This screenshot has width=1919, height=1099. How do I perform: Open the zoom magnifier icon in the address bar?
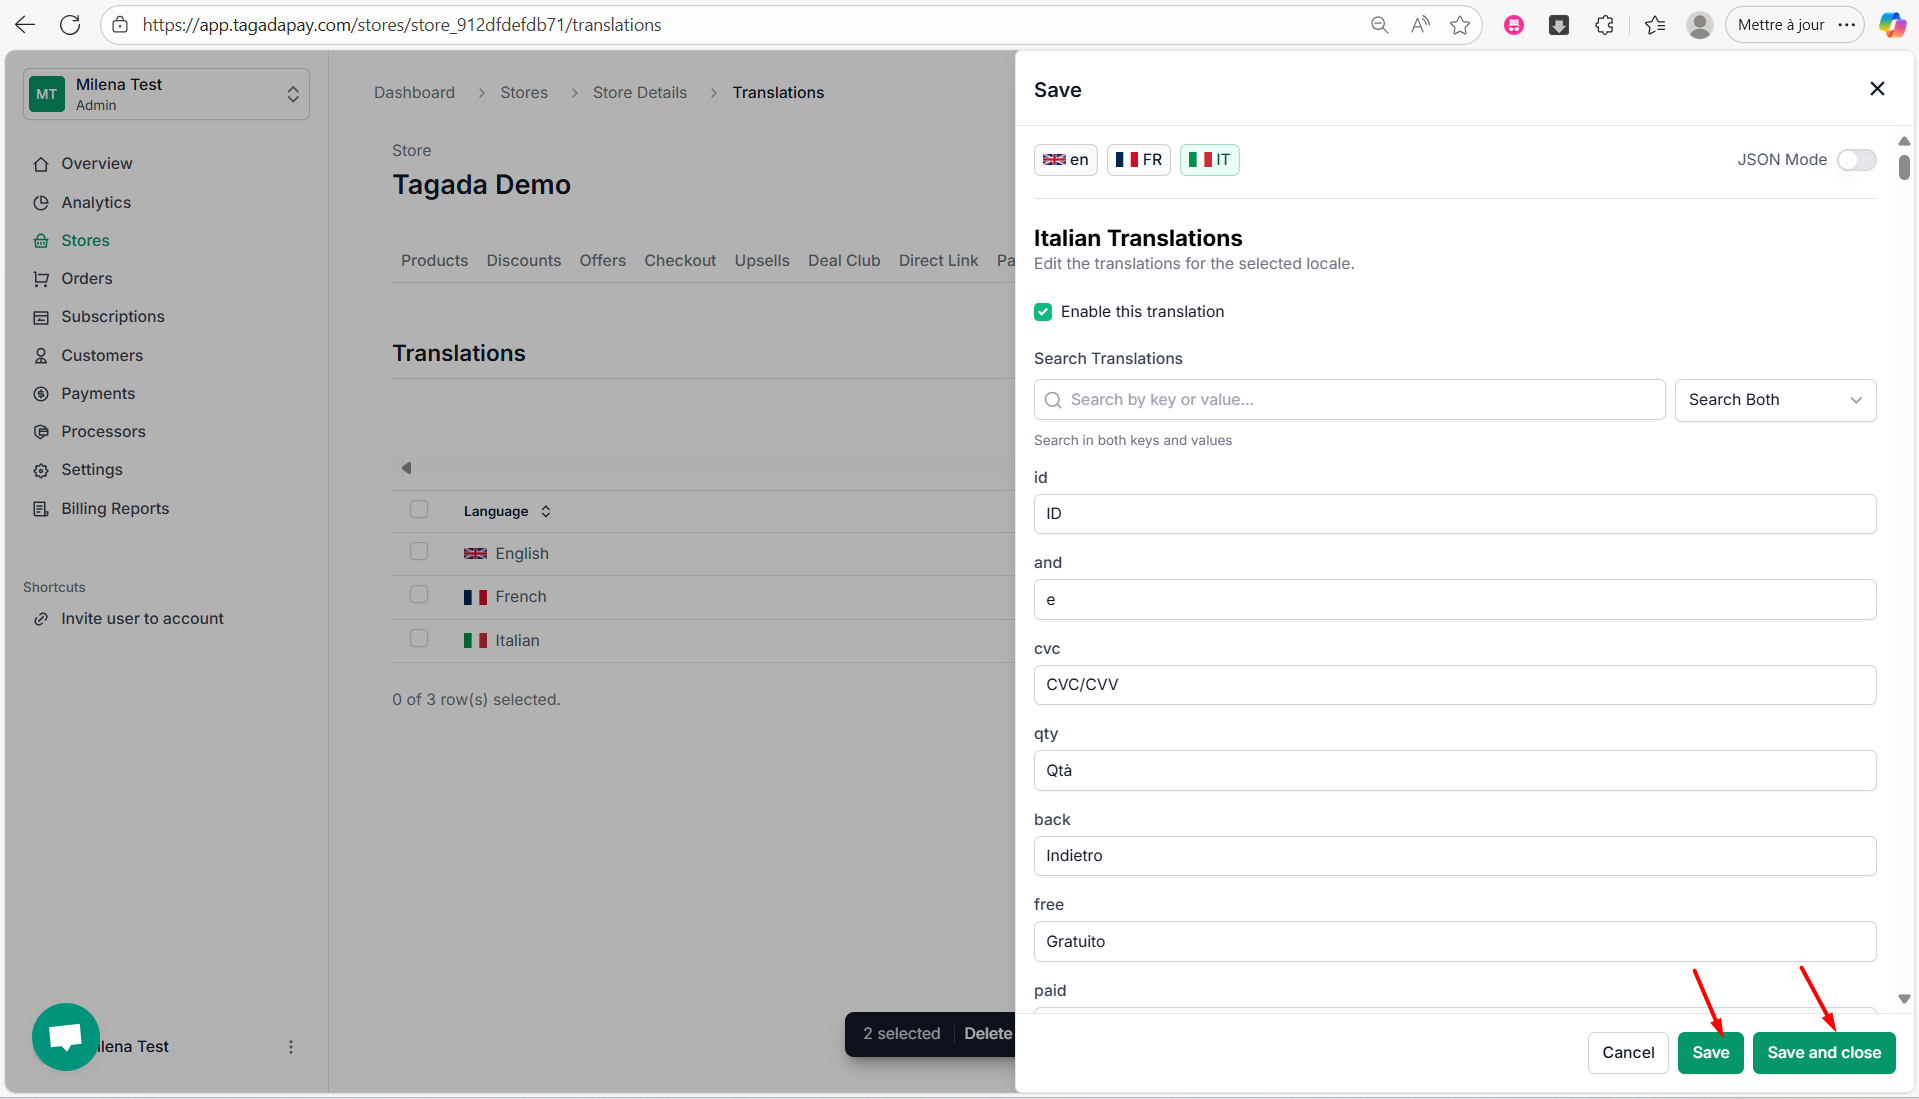coord(1379,25)
